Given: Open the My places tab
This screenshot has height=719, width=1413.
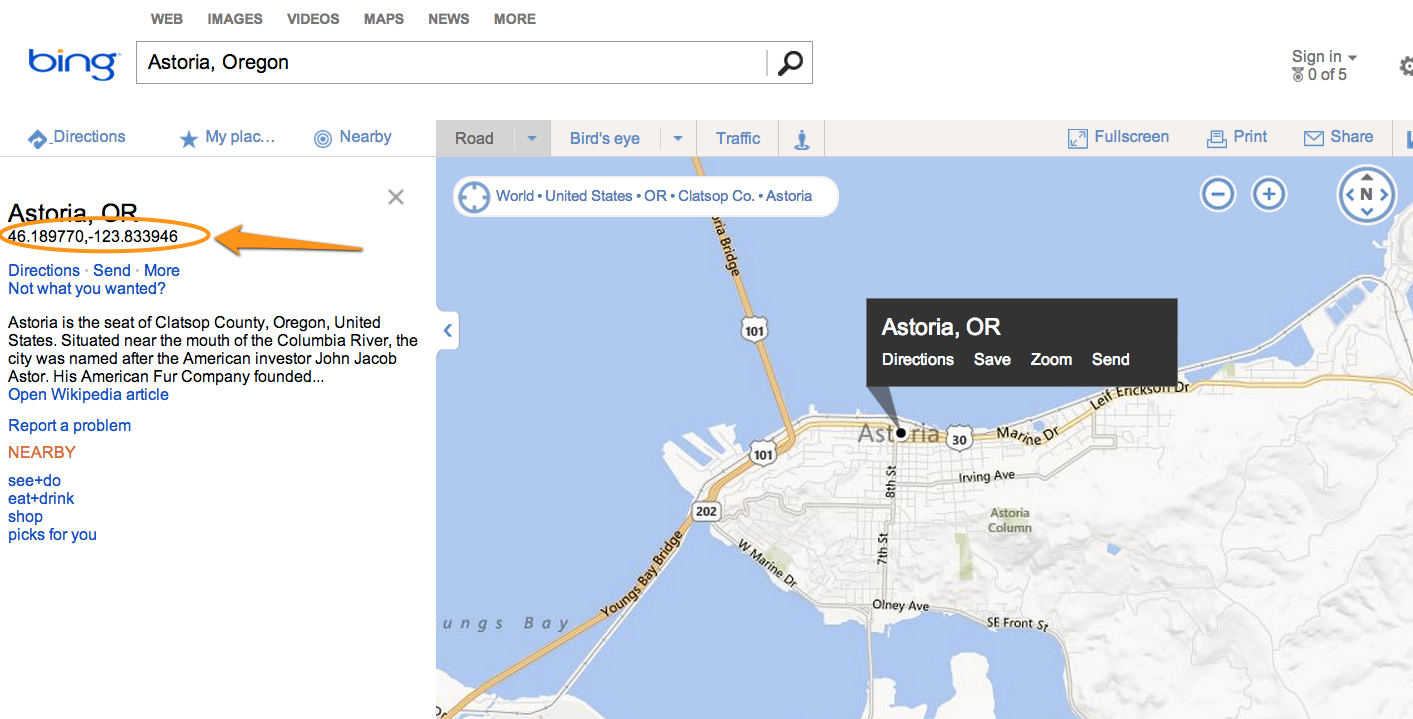Looking at the screenshot, I should tap(227, 138).
